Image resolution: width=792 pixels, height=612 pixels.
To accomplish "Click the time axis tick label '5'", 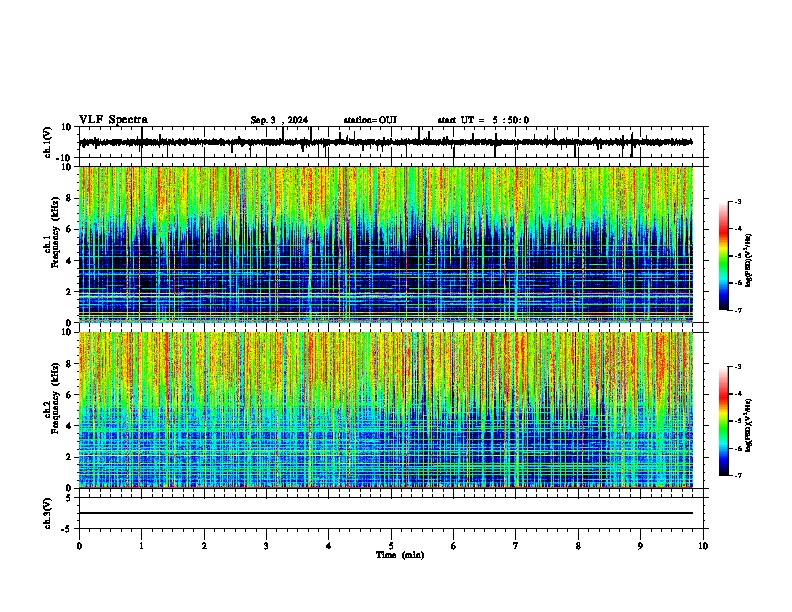I will tap(391, 546).
